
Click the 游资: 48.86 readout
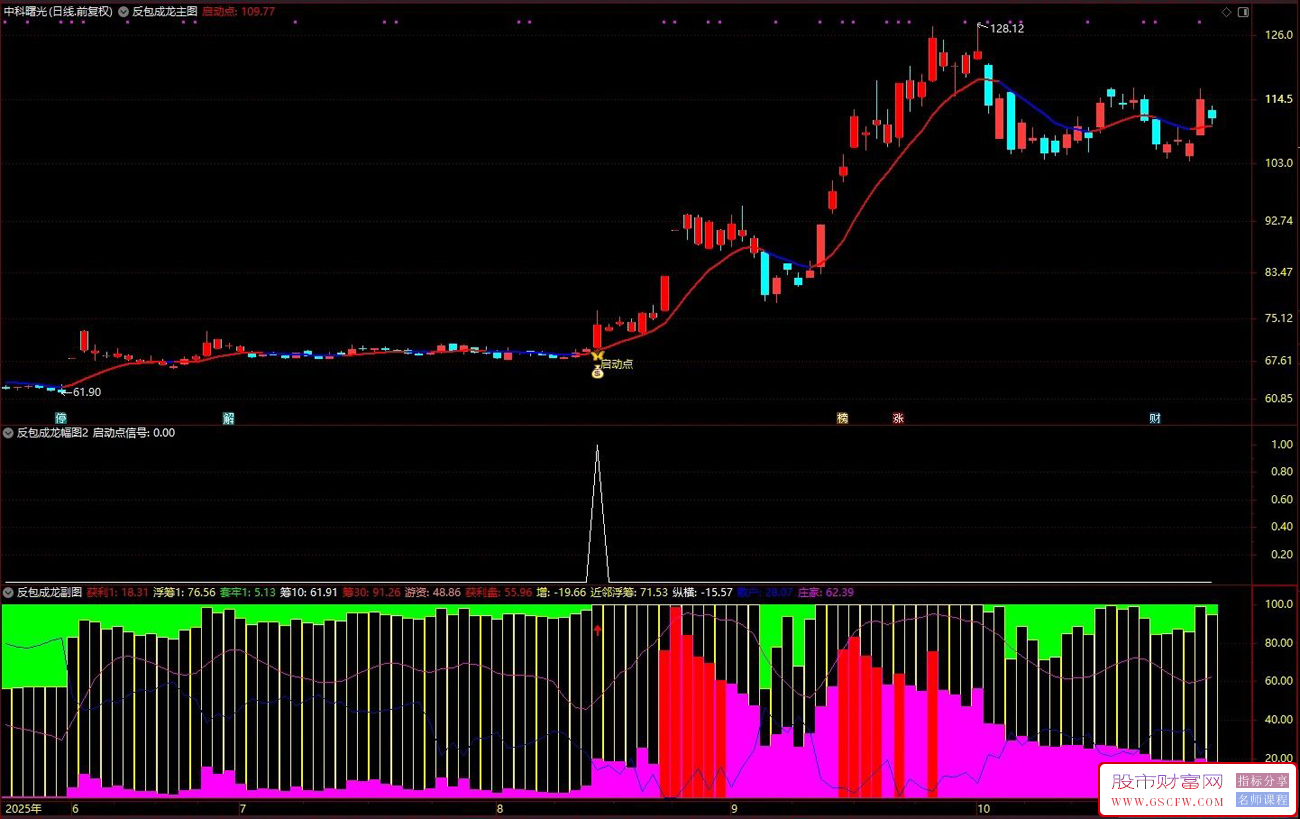point(433,593)
